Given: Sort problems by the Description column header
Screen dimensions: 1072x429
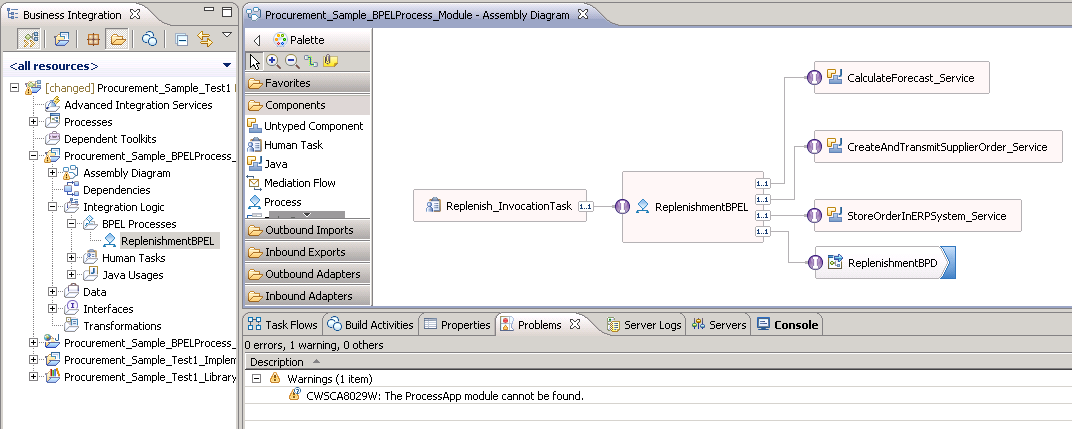Looking at the screenshot, I should click(276, 362).
